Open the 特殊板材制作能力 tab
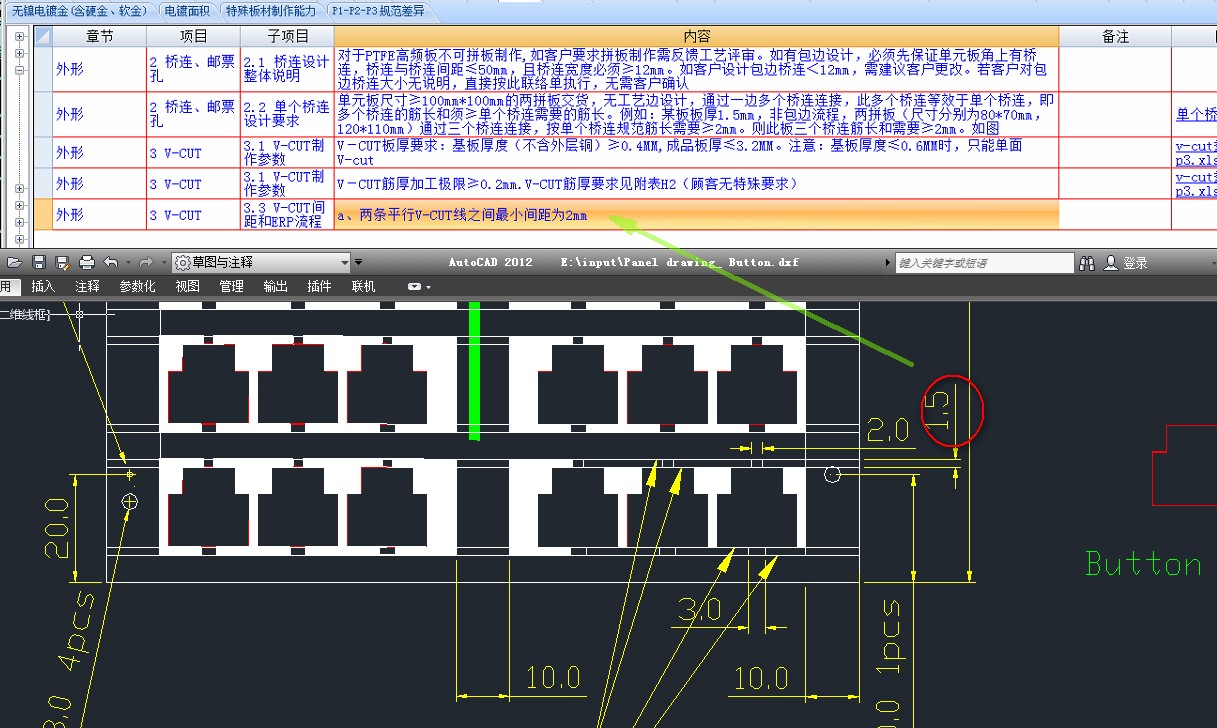This screenshot has height=728, width=1217. 270,11
